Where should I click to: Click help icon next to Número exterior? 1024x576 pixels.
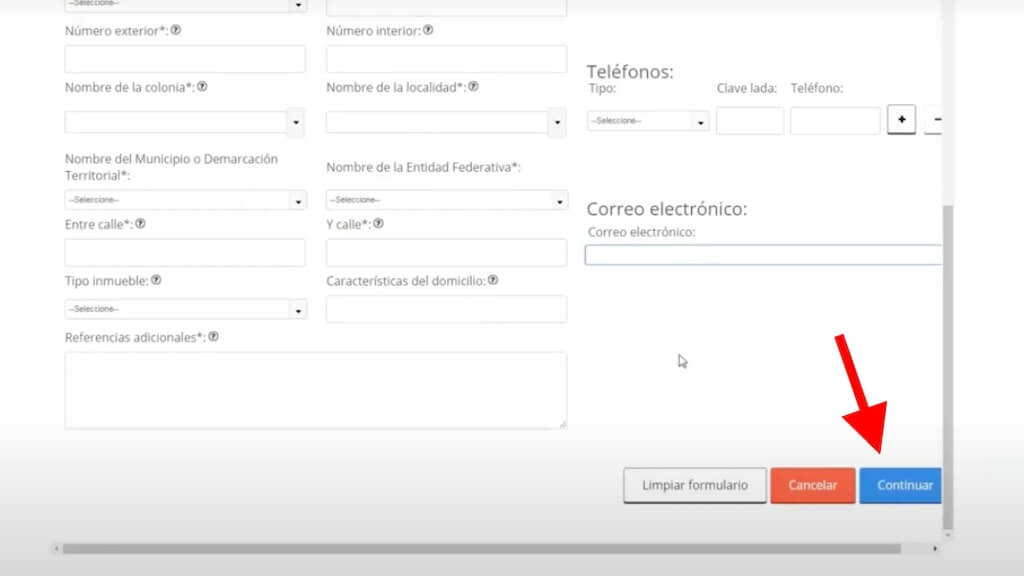(x=176, y=30)
